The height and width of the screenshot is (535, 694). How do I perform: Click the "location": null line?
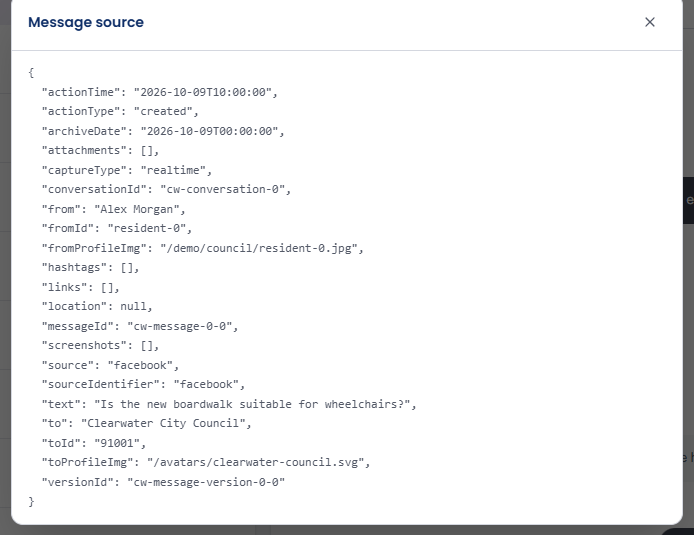point(97,306)
